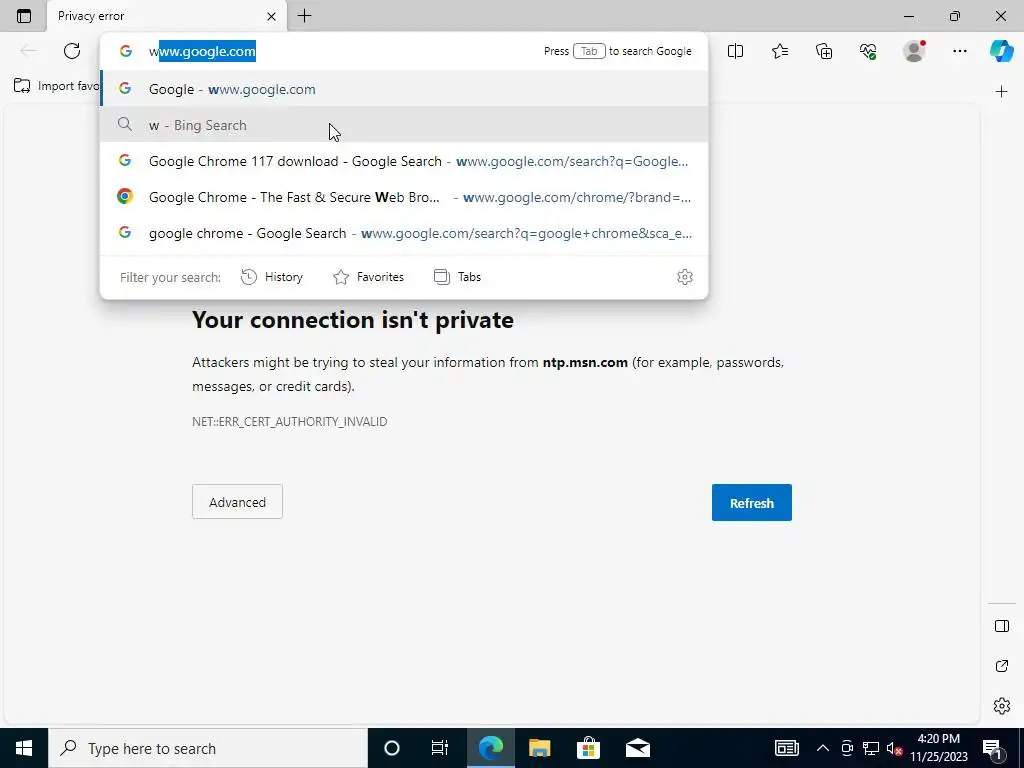1024x768 pixels.
Task: Close the Privacy error tab
Action: tap(272, 16)
